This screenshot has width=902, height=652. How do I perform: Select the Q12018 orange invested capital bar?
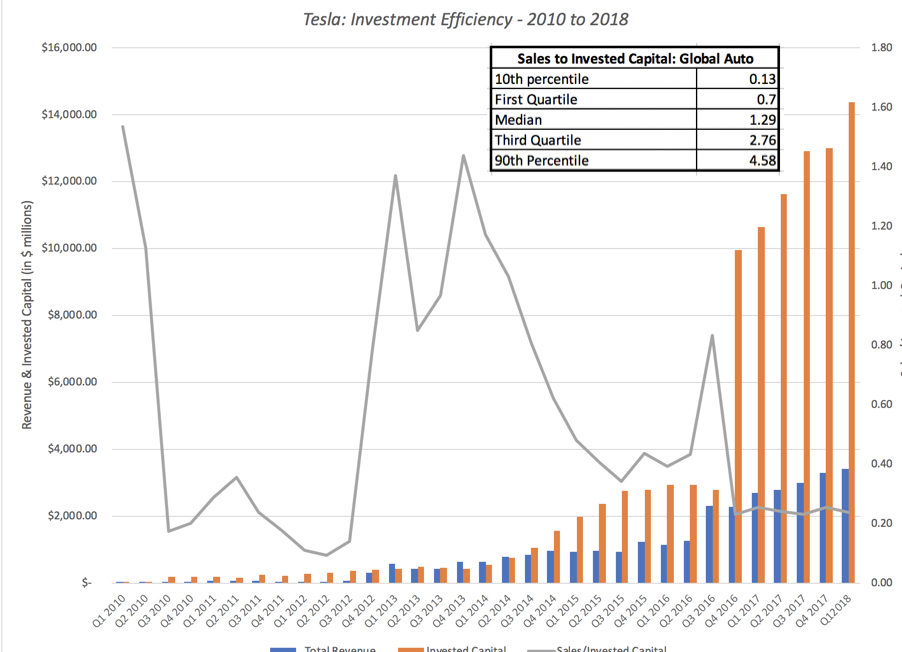852,342
